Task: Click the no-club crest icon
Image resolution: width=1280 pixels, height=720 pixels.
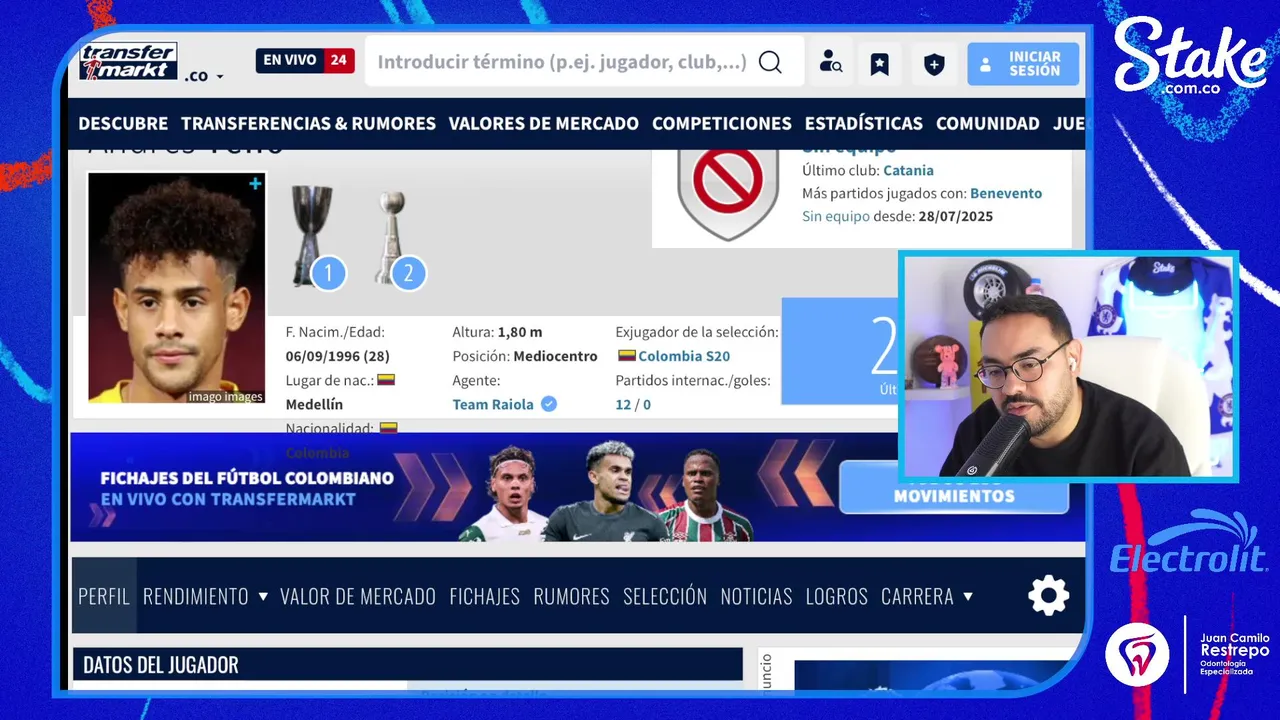Action: (x=728, y=193)
